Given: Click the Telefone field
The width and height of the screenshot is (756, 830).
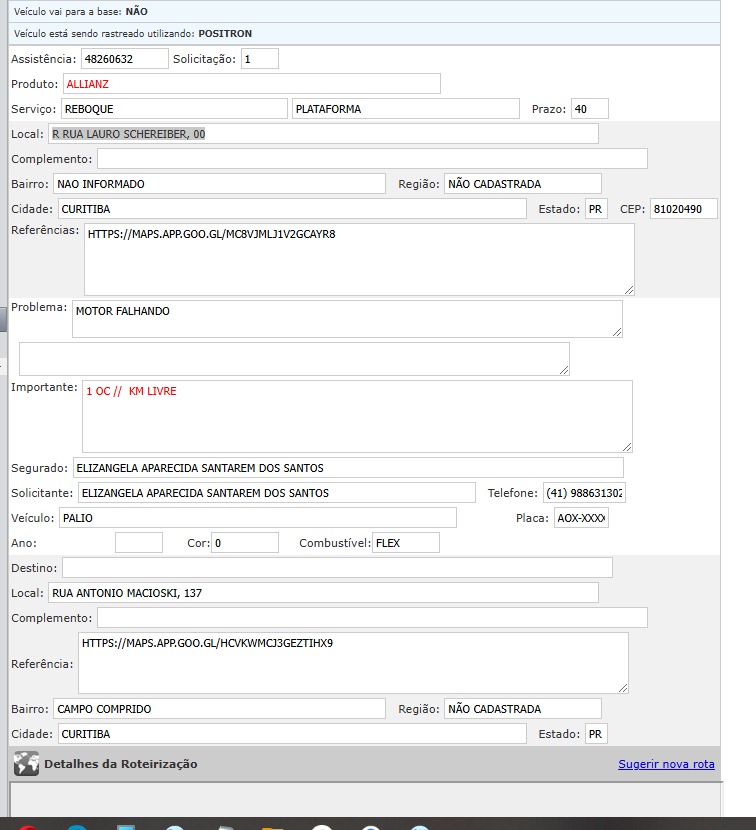Looking at the screenshot, I should (584, 493).
